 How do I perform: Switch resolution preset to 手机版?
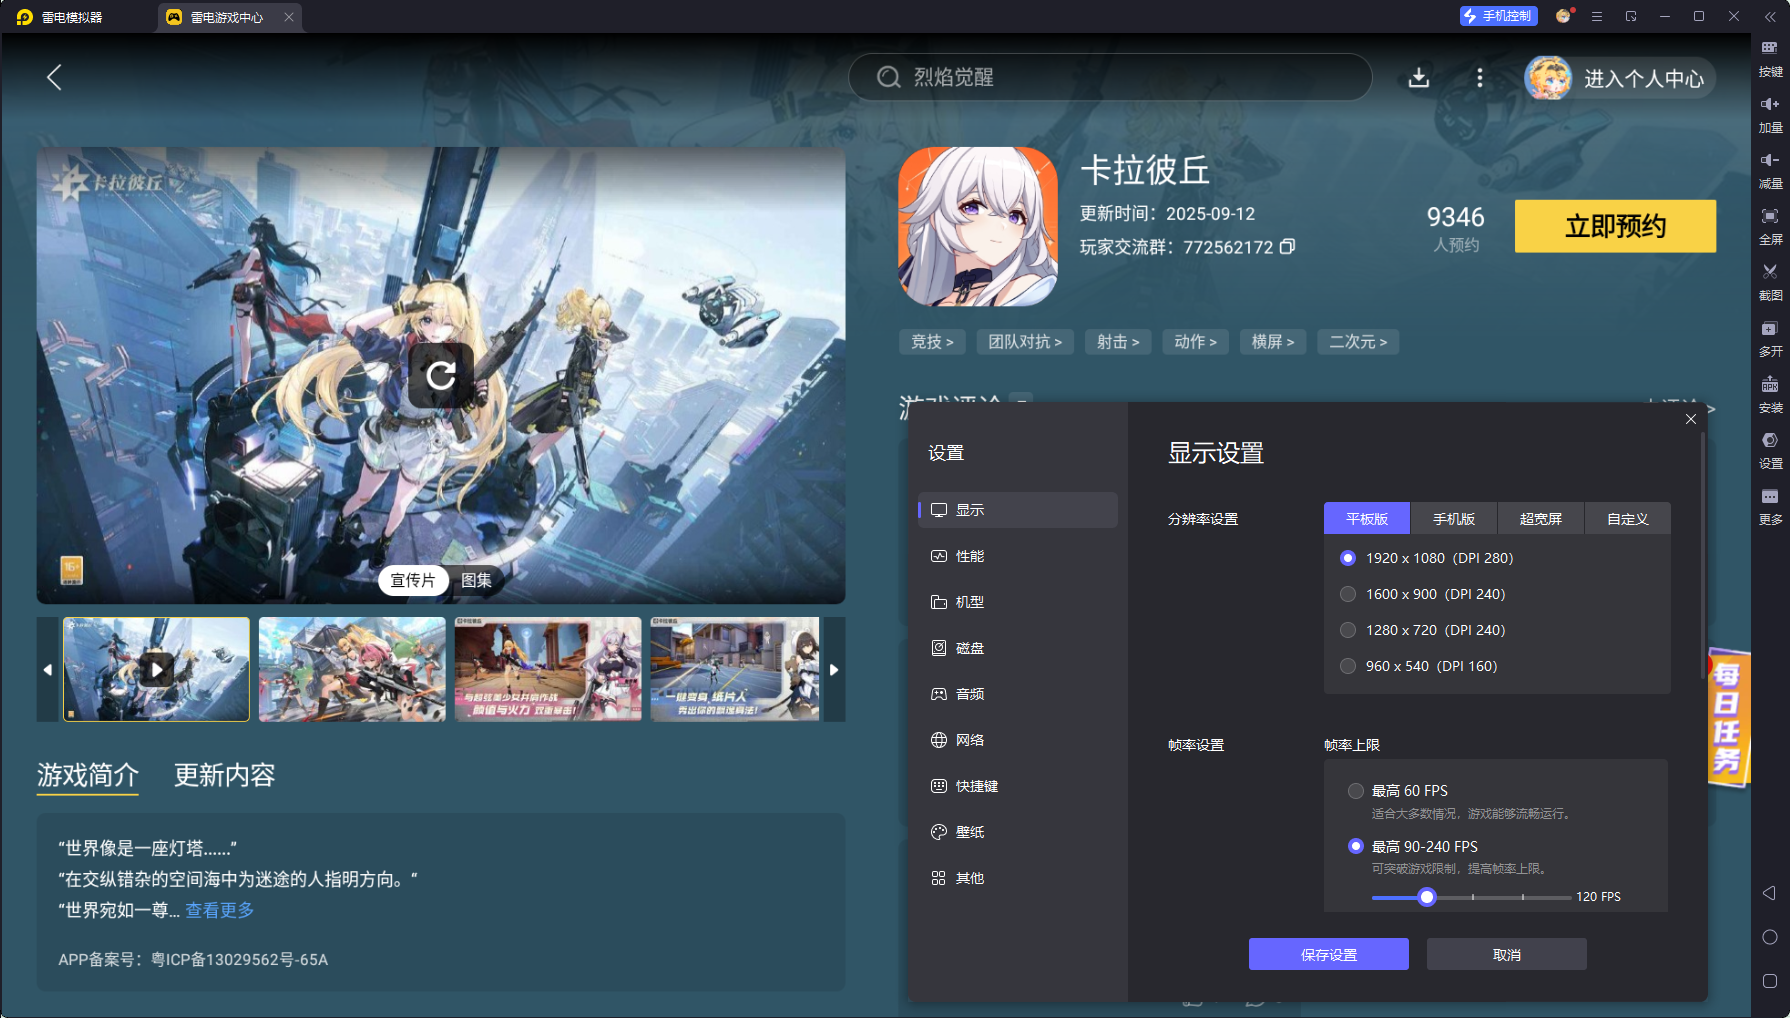tap(1452, 518)
